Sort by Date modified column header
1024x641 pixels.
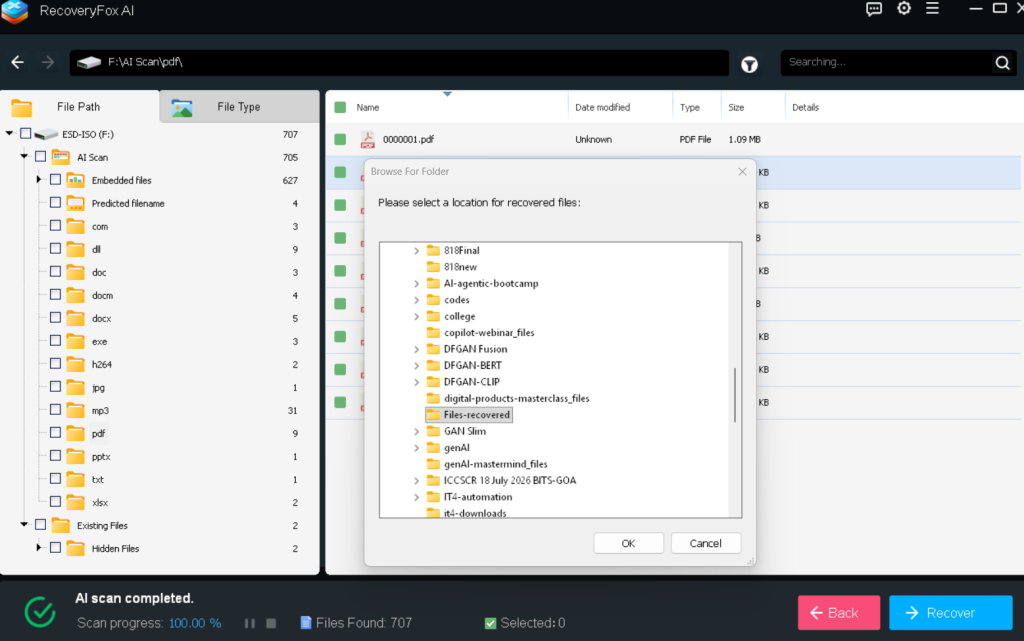pyautogui.click(x=602, y=108)
